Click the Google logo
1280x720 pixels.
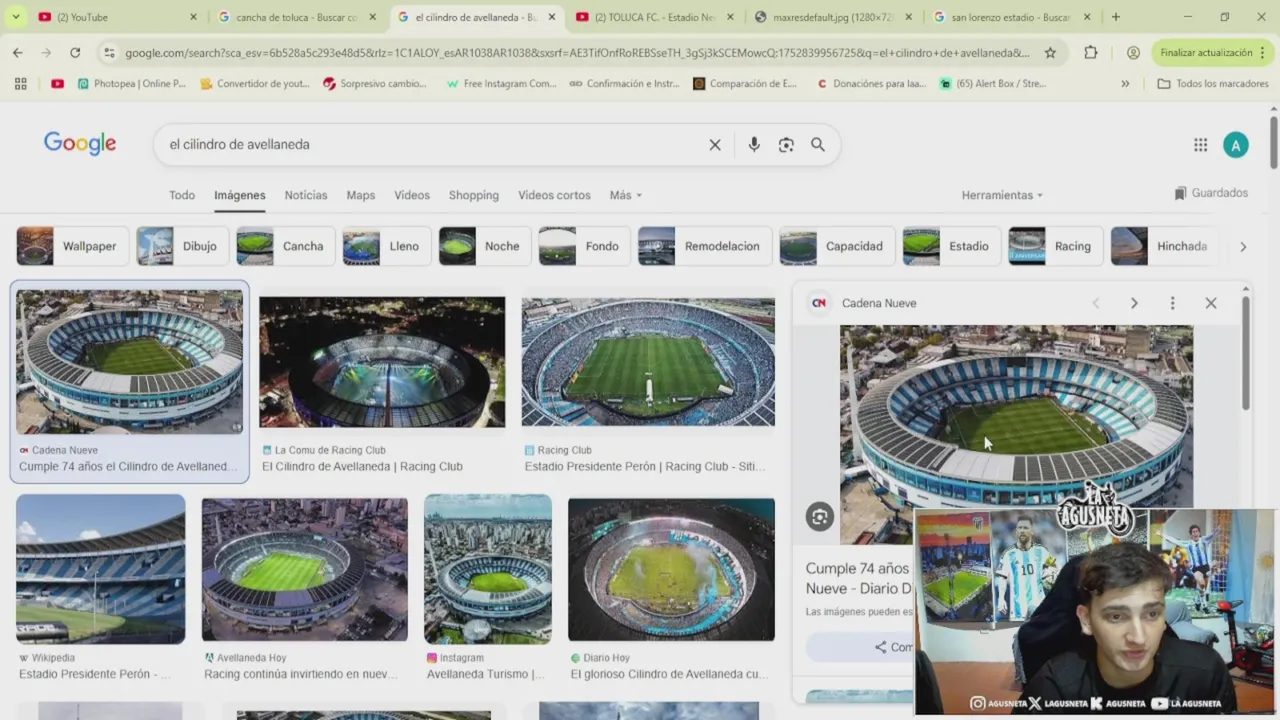coord(80,144)
